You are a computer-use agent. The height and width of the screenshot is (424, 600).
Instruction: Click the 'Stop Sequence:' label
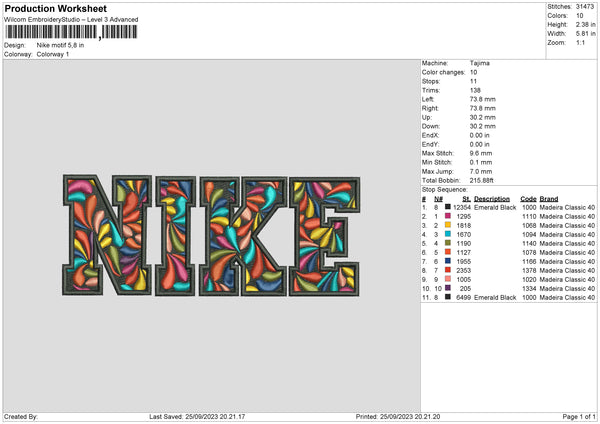(445, 190)
